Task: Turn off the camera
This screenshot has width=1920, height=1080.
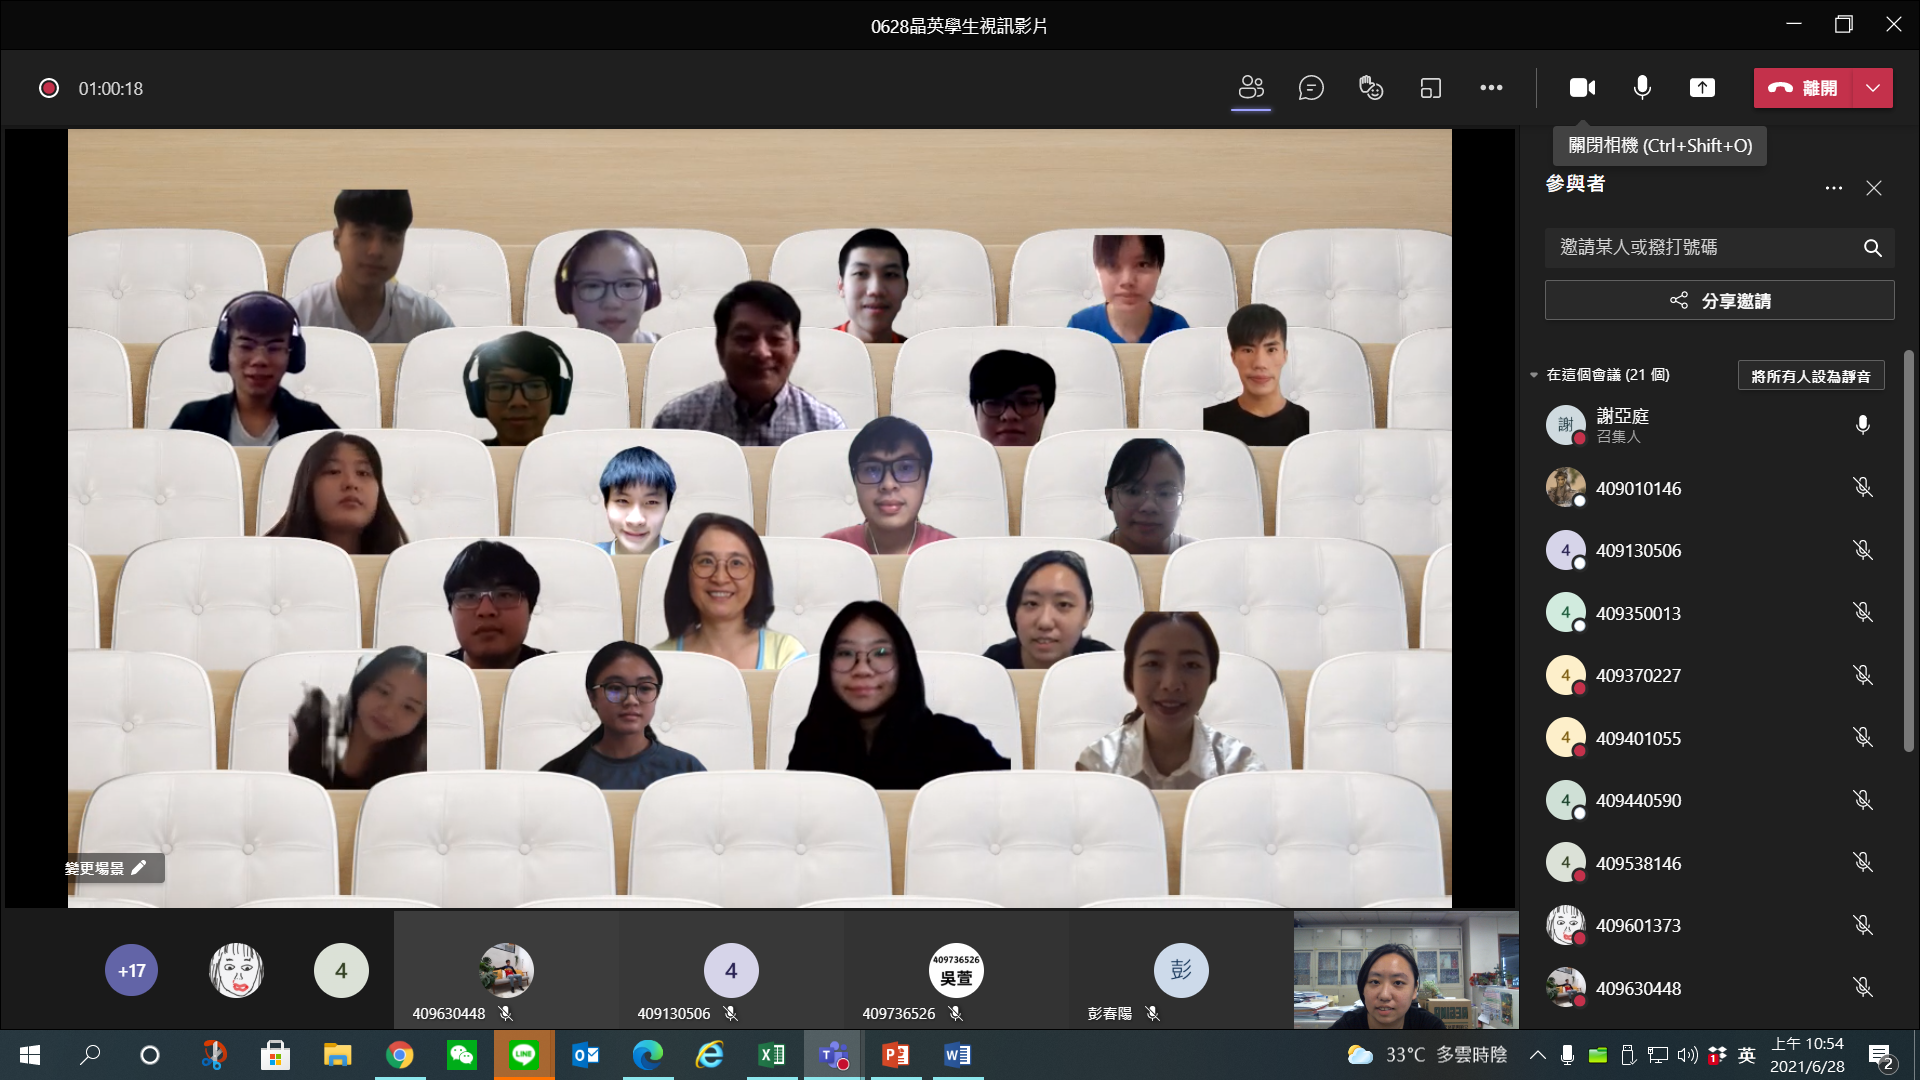Action: click(x=1582, y=88)
